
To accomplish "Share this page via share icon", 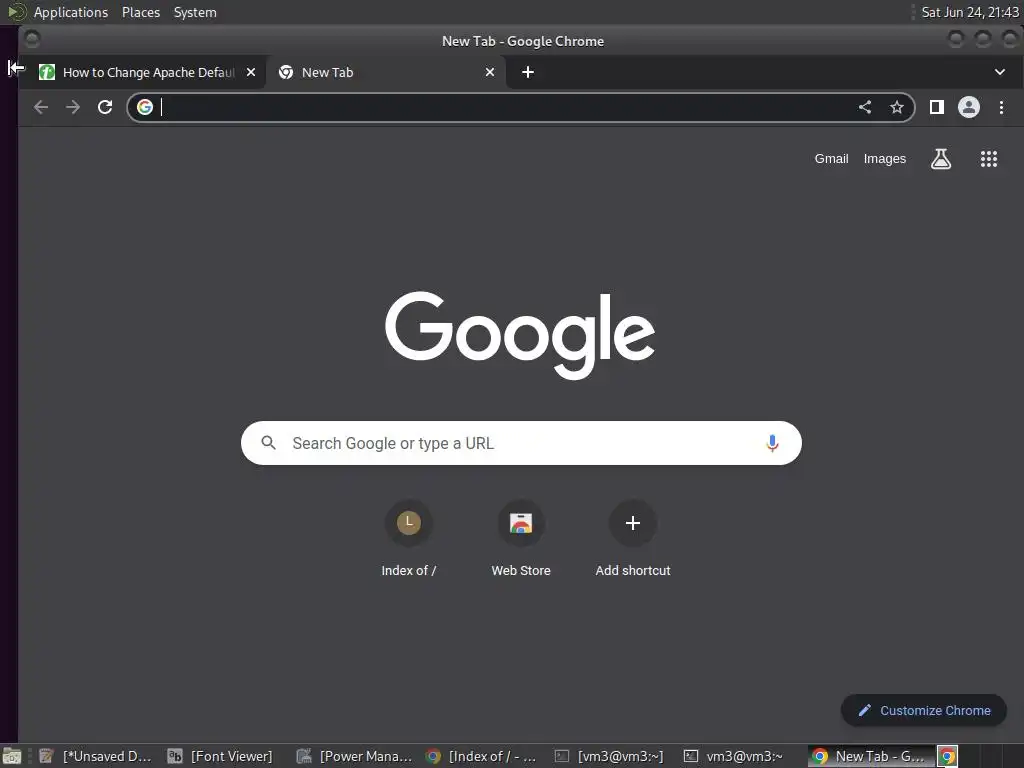I will click(865, 107).
